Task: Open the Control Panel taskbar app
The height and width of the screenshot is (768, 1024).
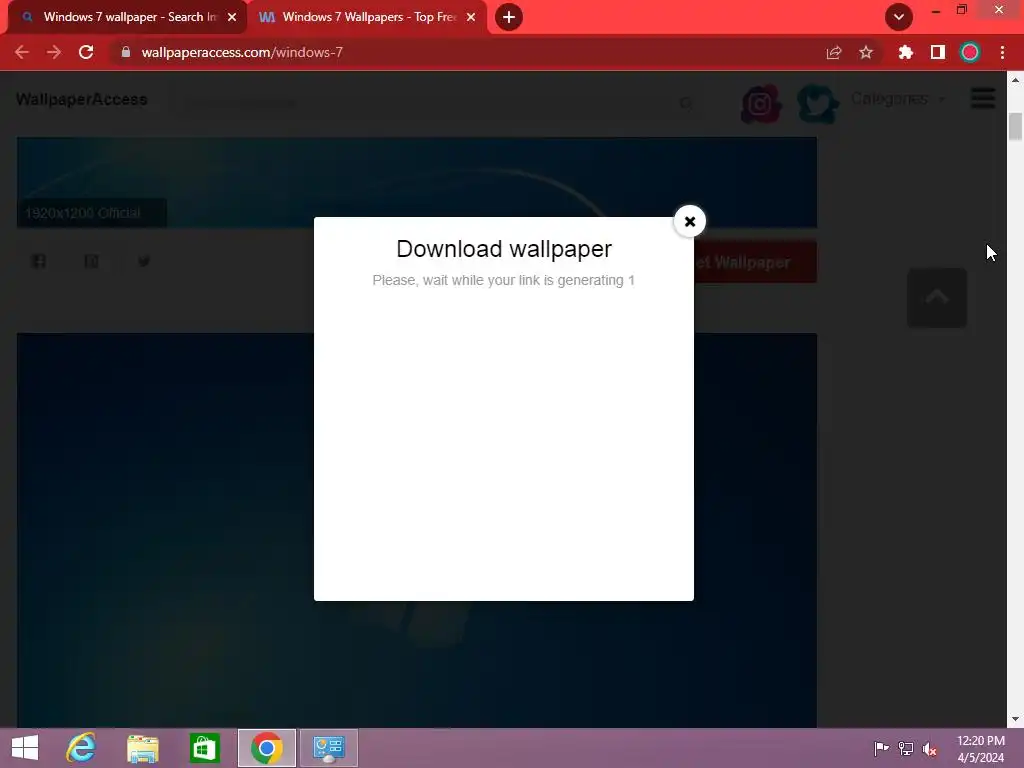Action: [x=328, y=748]
